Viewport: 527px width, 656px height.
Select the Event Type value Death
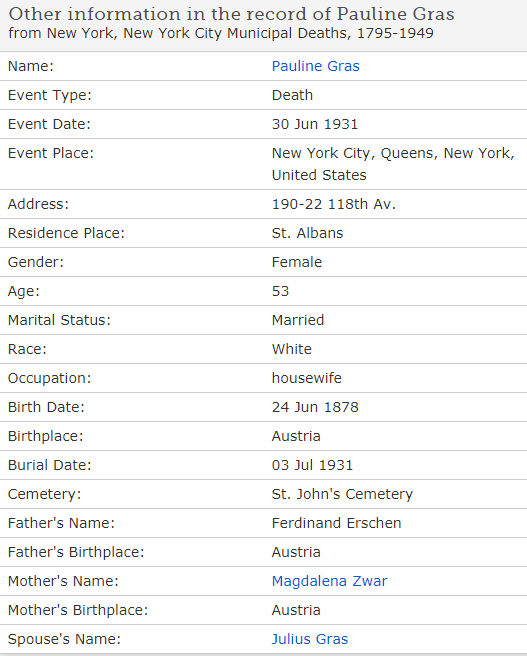click(x=292, y=95)
